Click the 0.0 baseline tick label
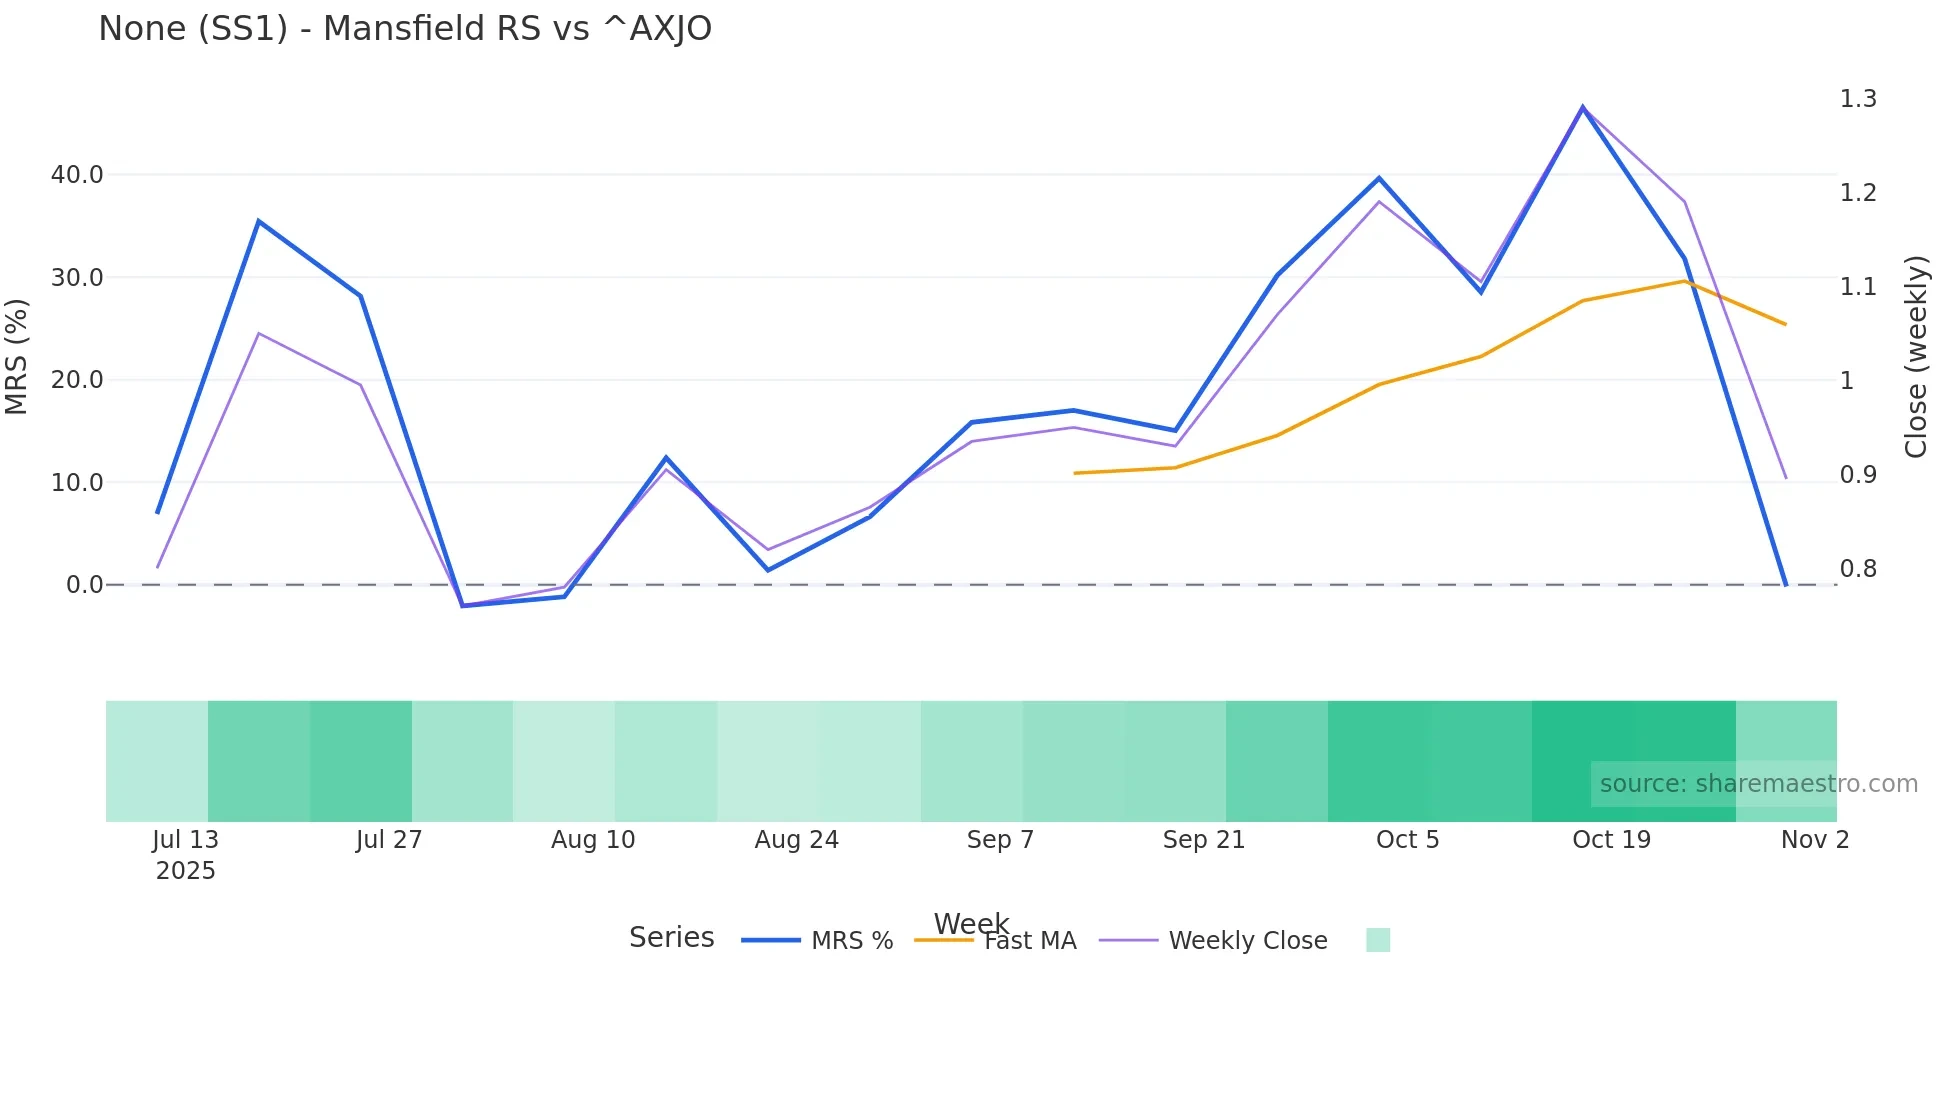 point(84,585)
